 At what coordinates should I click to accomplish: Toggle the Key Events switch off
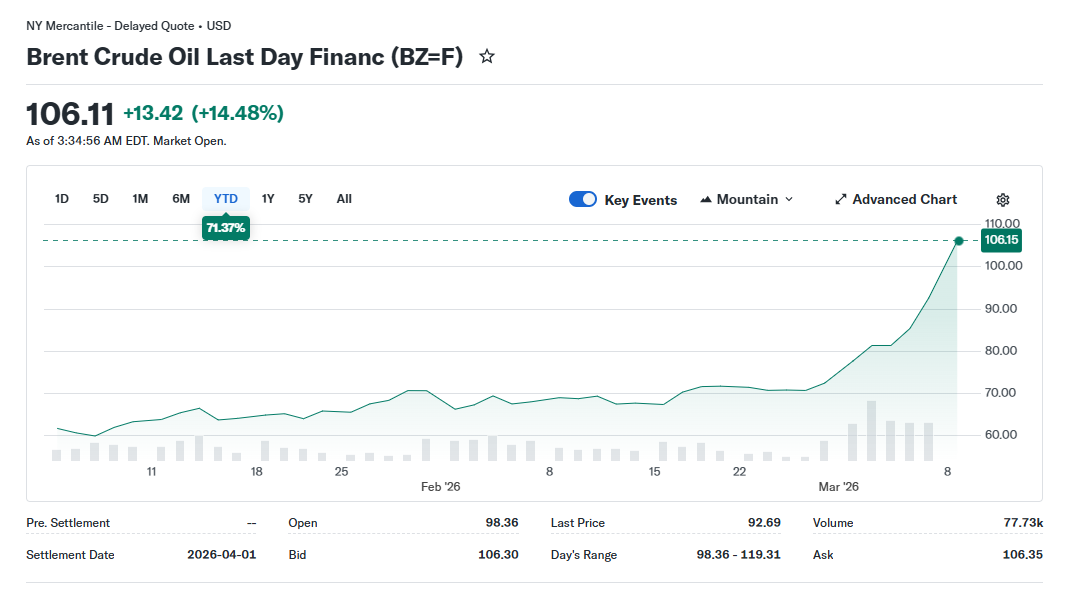pyautogui.click(x=583, y=200)
